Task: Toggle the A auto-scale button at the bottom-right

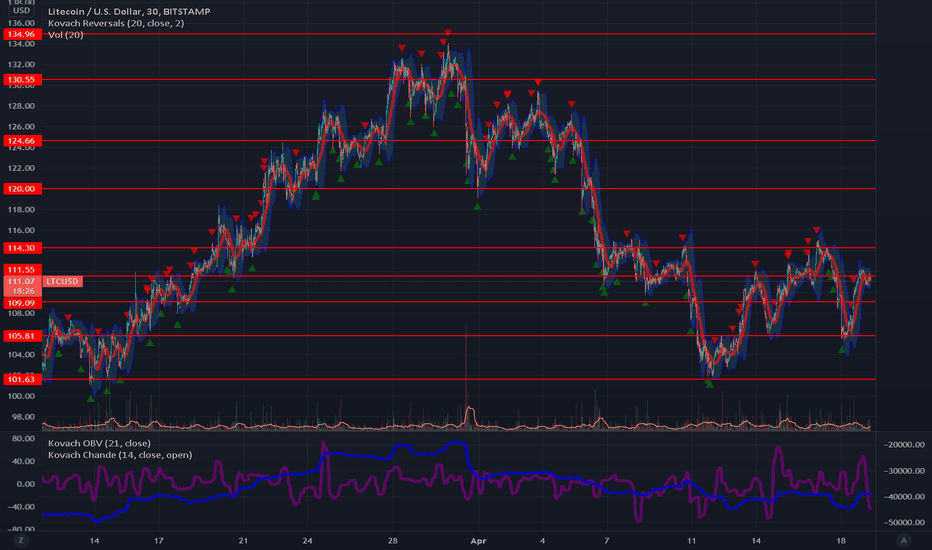Action: coord(904,540)
